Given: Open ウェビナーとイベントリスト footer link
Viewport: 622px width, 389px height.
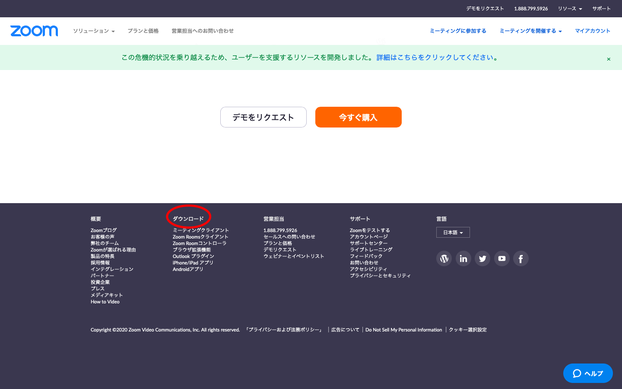Looking at the screenshot, I should (x=294, y=256).
